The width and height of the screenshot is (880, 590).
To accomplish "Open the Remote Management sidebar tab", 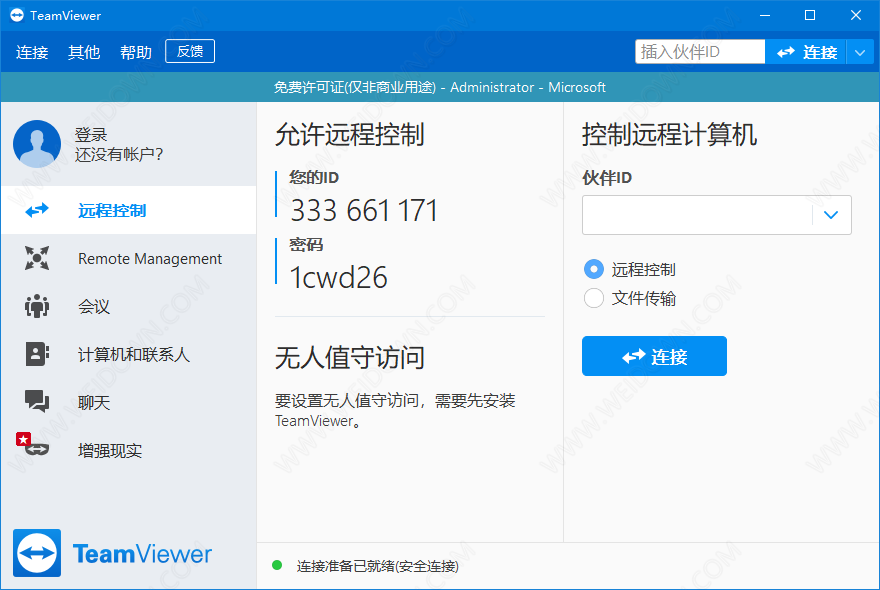I will 129,258.
